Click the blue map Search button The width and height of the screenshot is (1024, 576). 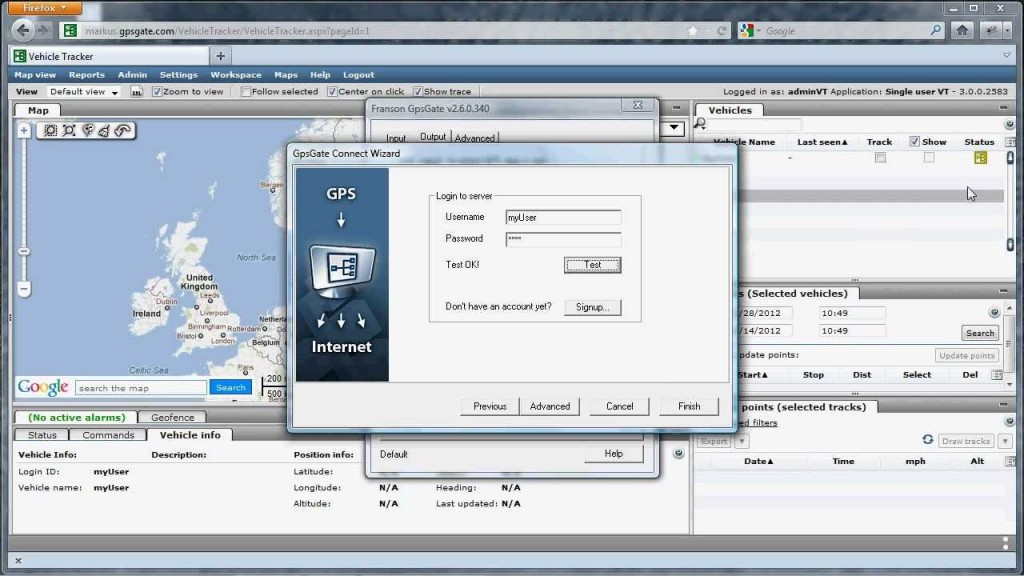(231, 387)
